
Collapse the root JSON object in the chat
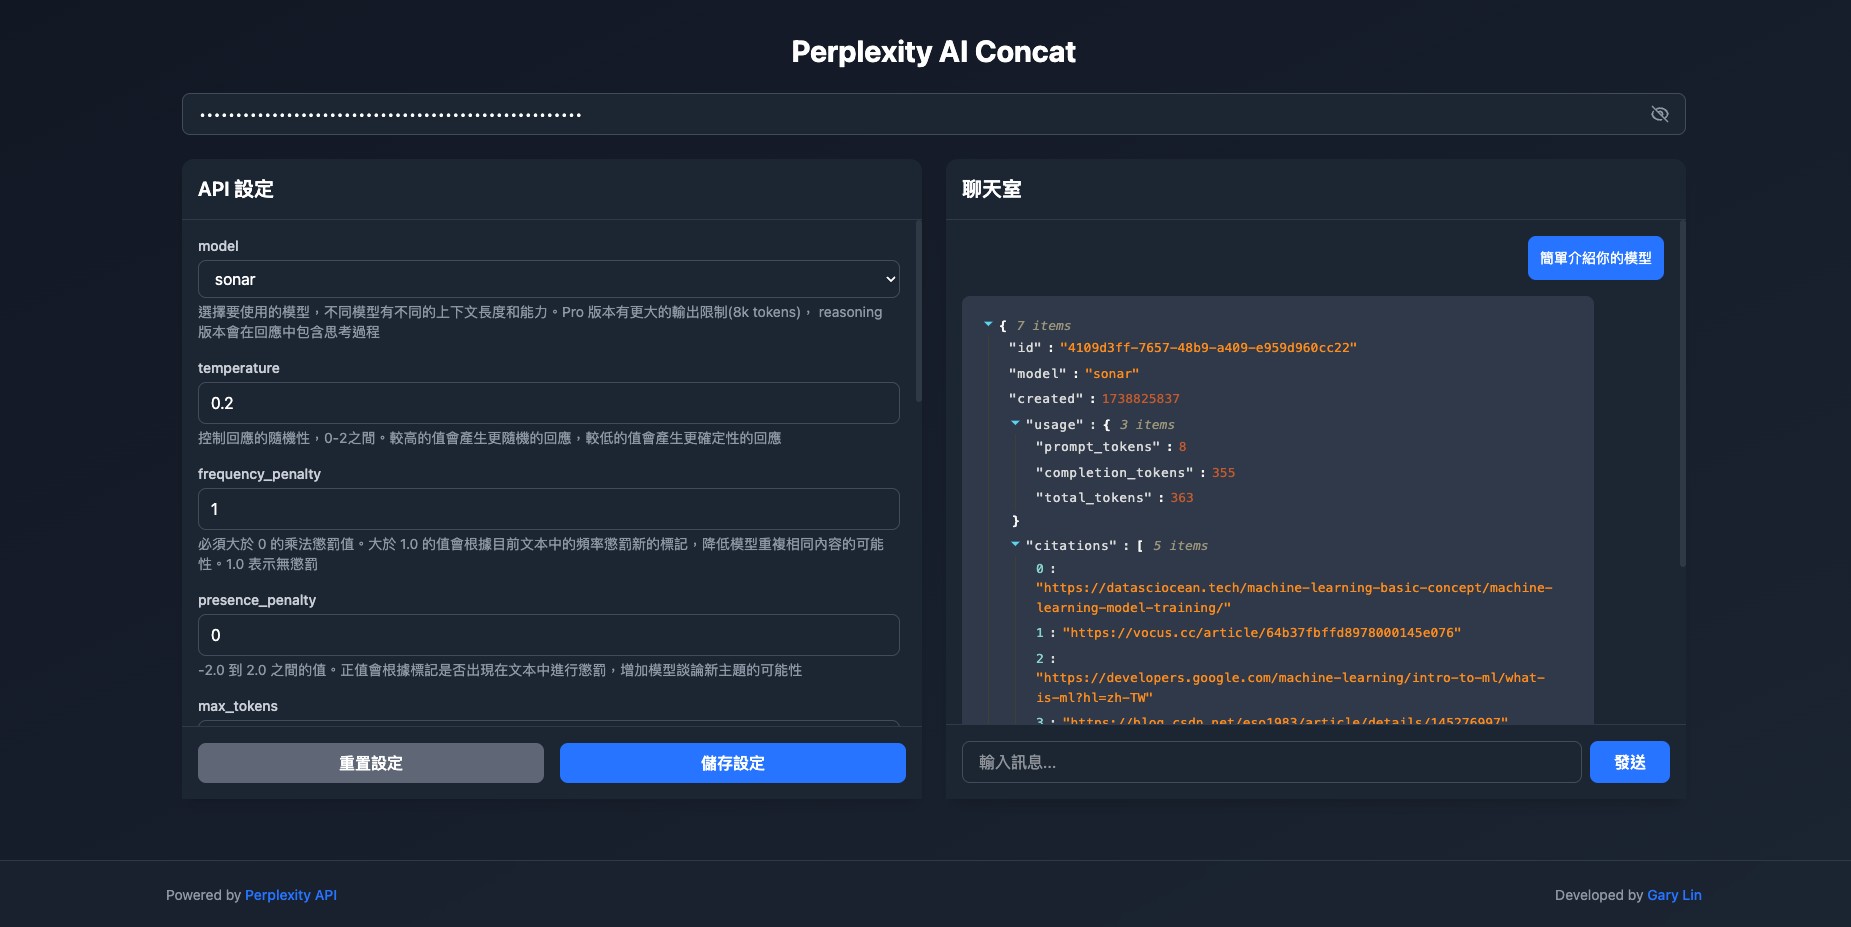click(989, 323)
